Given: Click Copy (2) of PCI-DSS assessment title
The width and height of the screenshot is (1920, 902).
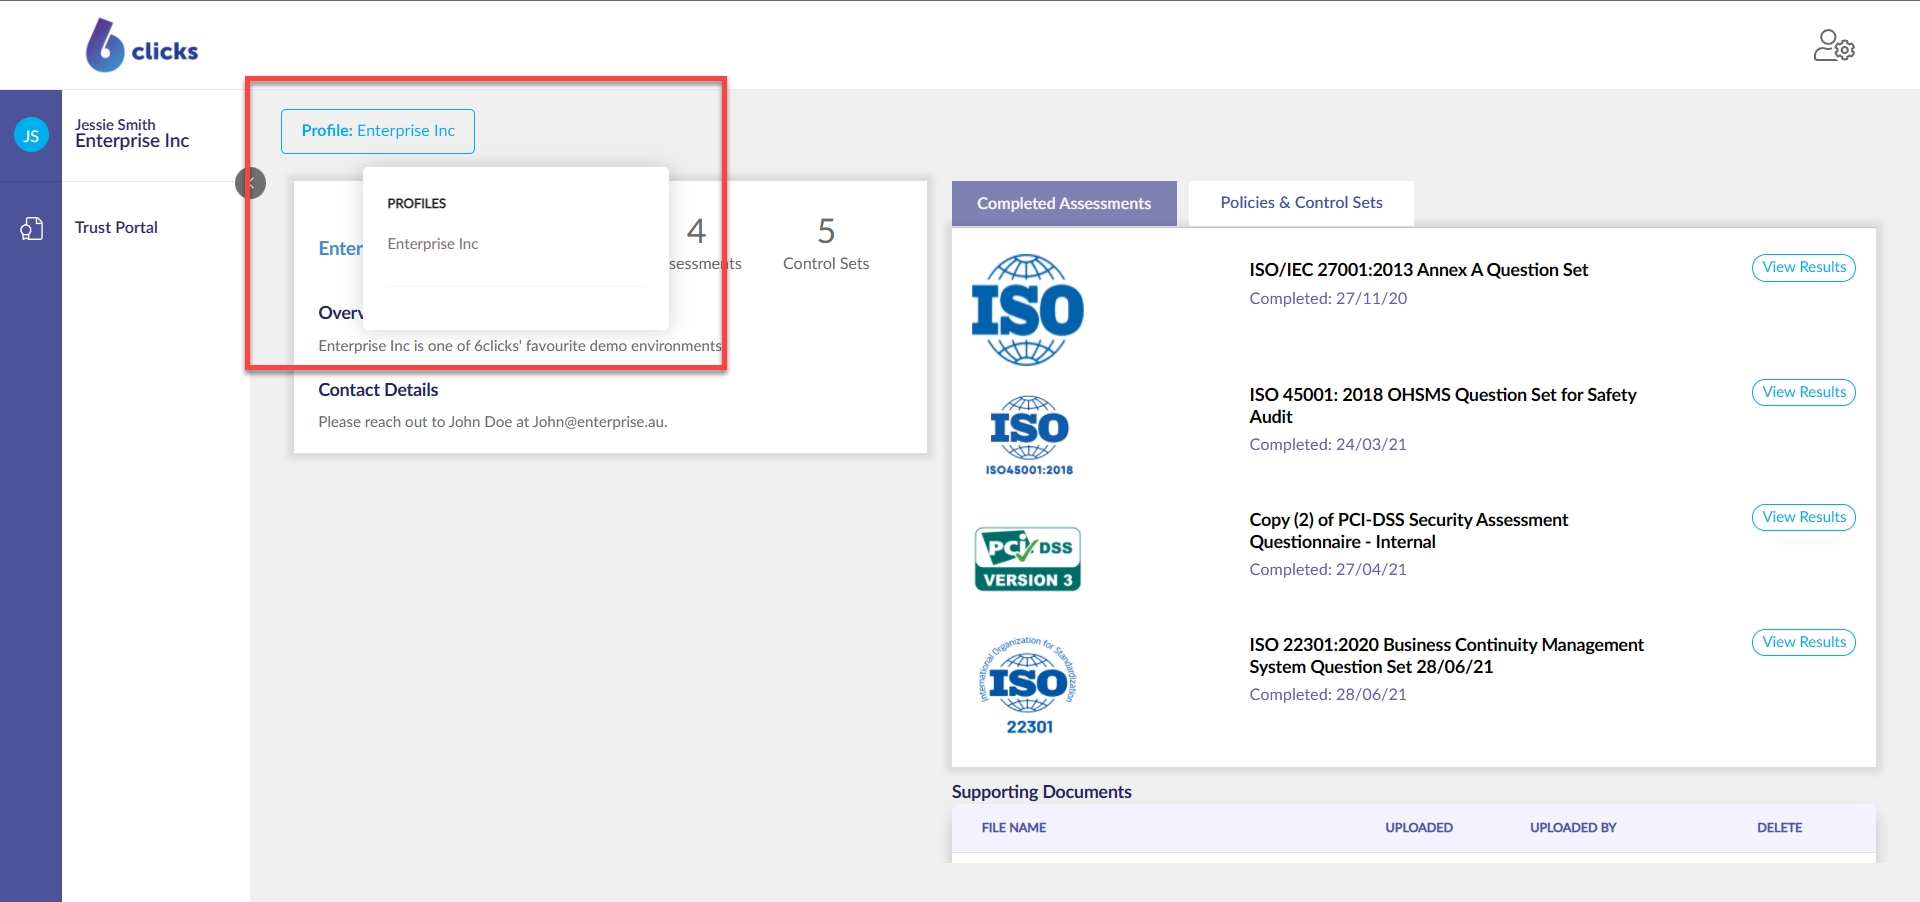Looking at the screenshot, I should pyautogui.click(x=1408, y=531).
